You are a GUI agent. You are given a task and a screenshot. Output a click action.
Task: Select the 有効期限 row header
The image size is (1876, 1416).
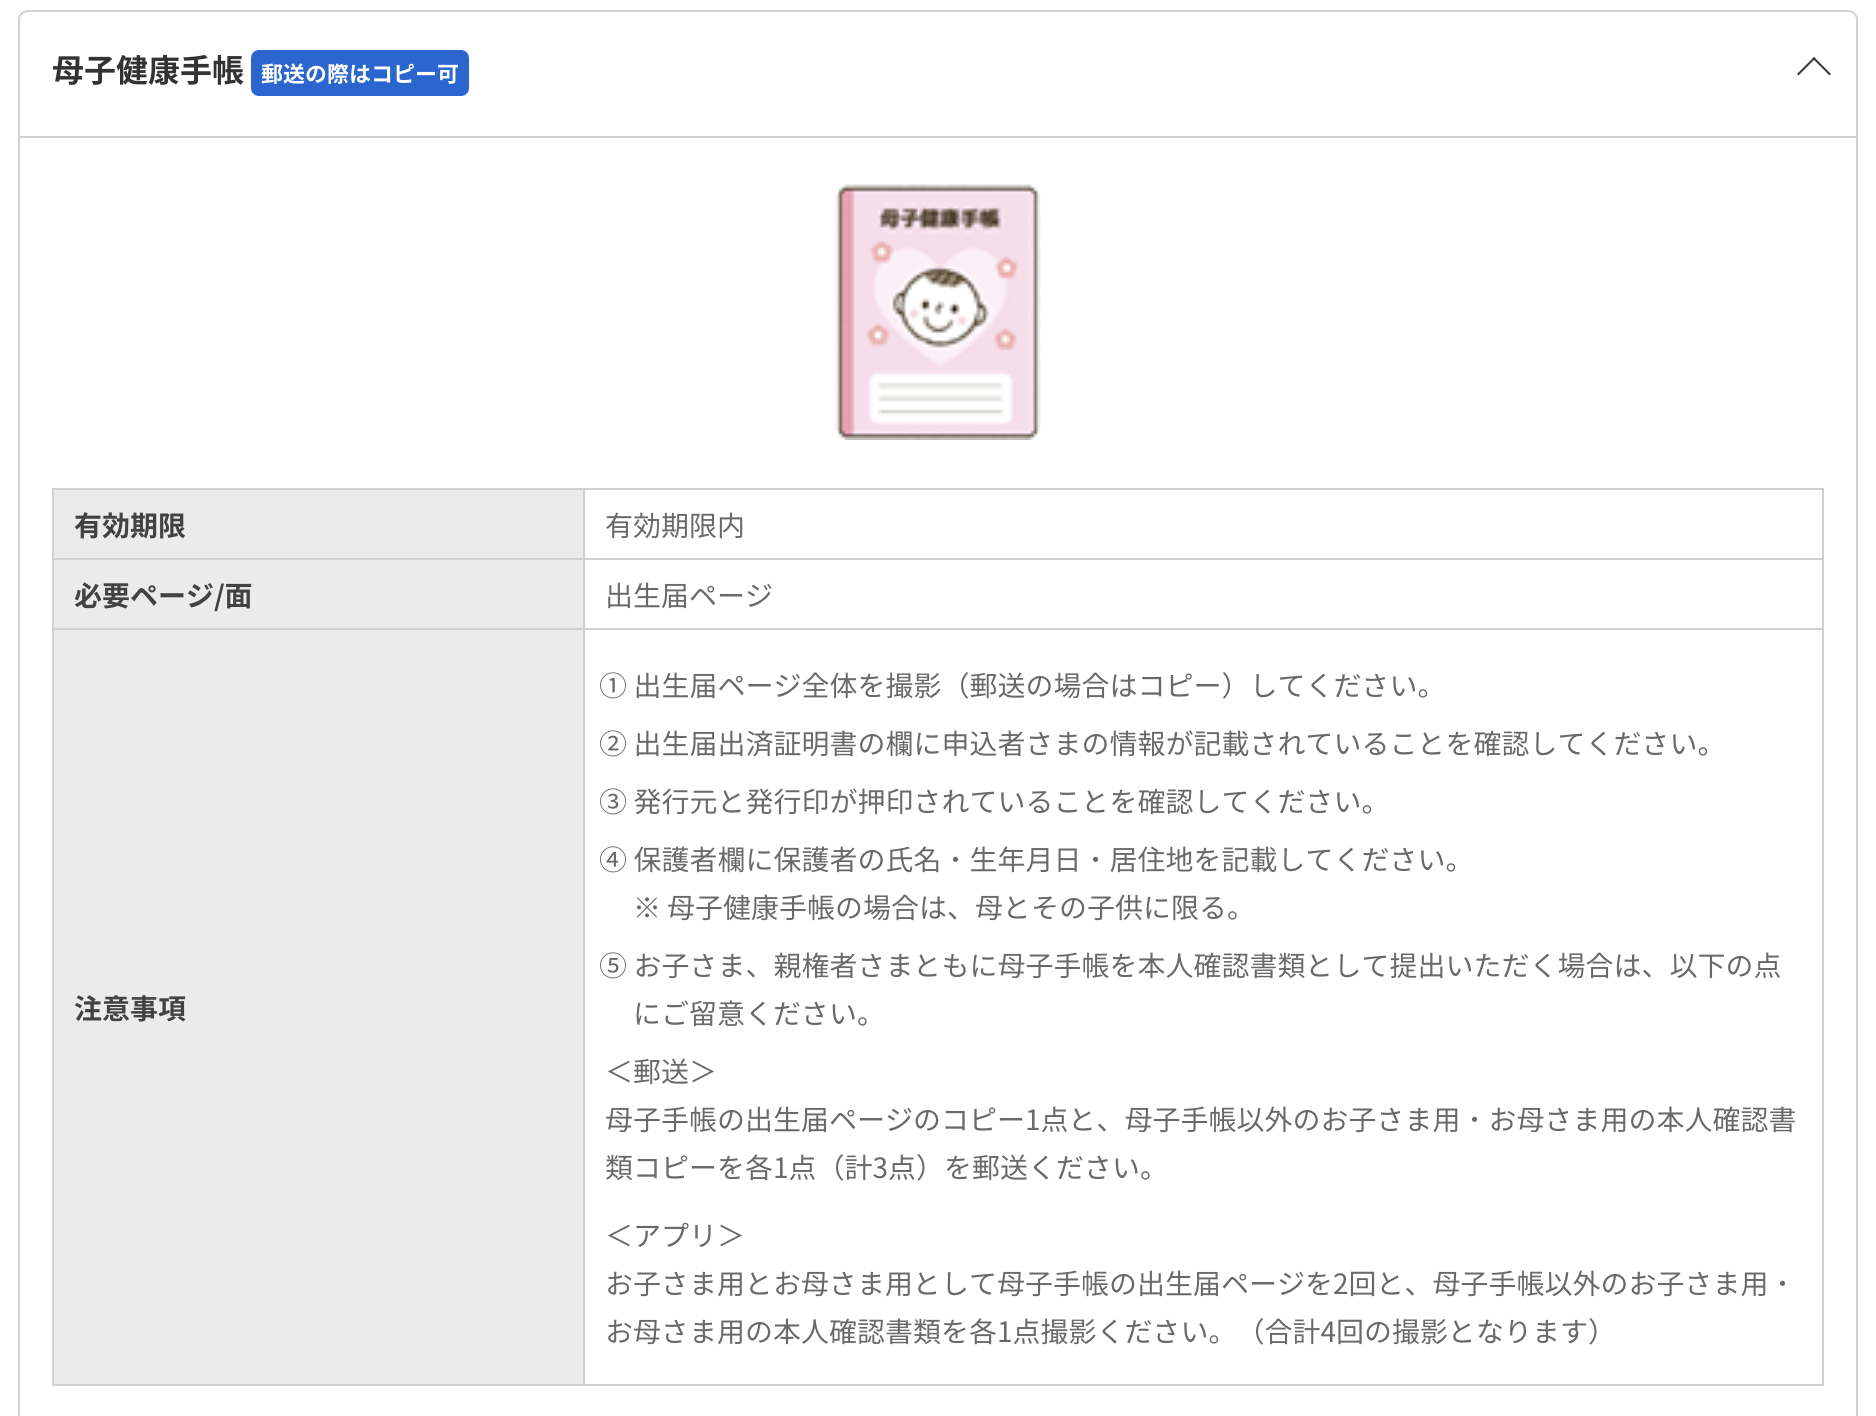tap(130, 526)
